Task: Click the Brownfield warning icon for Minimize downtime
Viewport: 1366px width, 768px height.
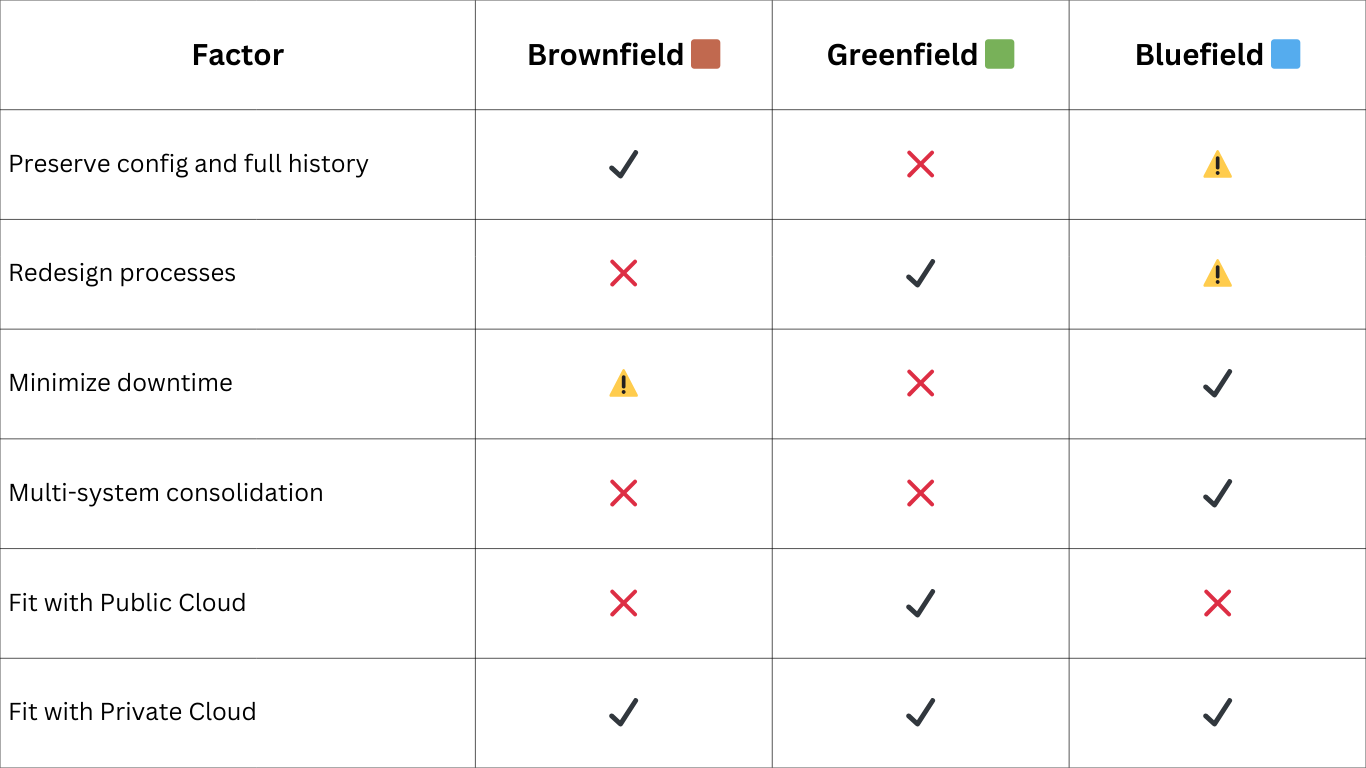Action: pos(623,384)
